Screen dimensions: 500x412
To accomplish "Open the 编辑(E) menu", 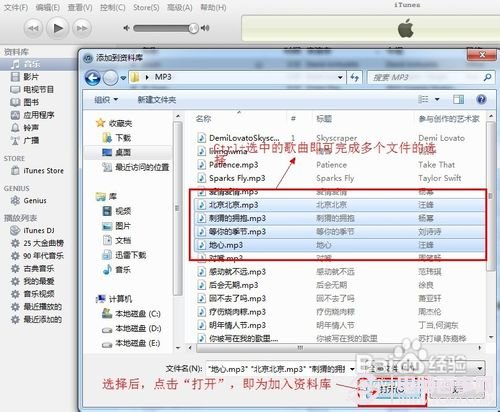I will (x=48, y=7).
